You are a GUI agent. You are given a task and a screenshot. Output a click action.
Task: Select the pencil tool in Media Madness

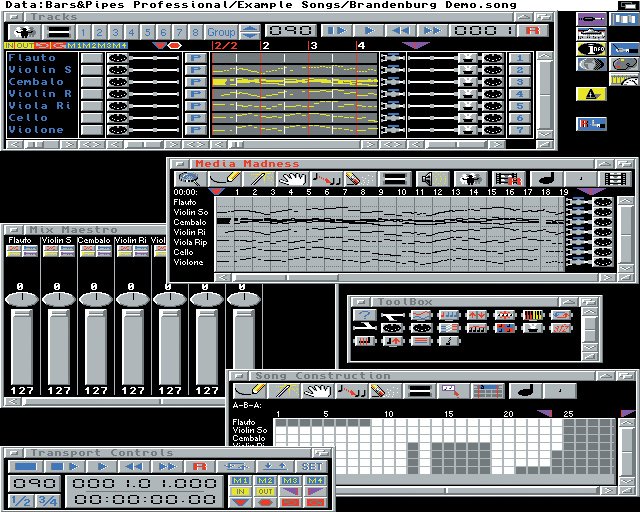pyautogui.click(x=224, y=179)
